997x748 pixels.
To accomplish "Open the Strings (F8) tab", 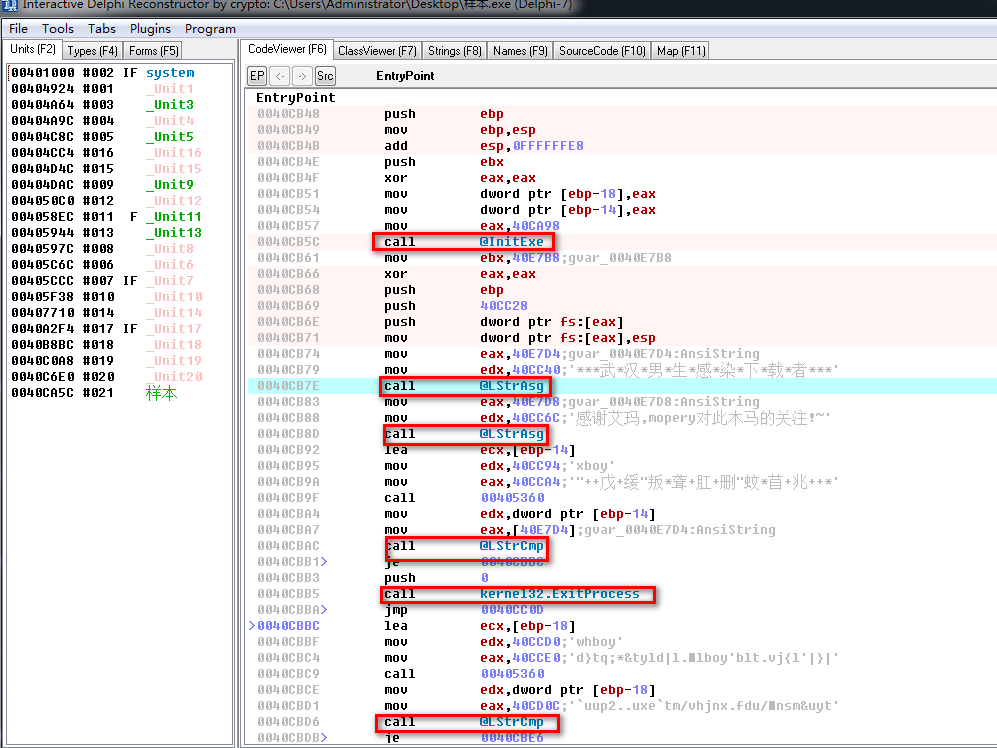I will pyautogui.click(x=454, y=51).
